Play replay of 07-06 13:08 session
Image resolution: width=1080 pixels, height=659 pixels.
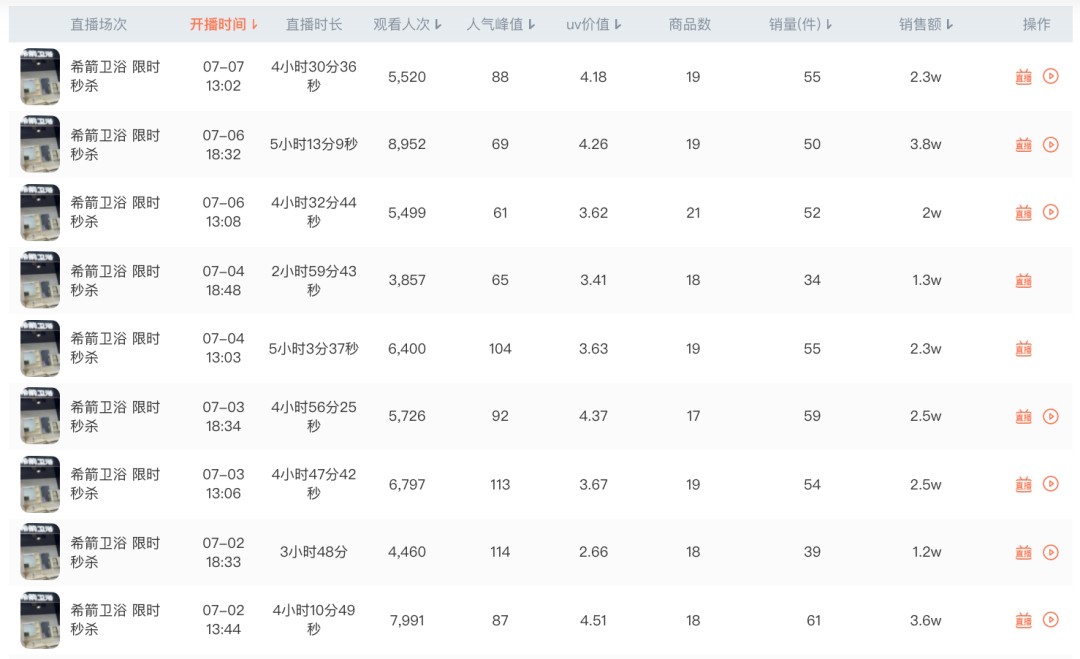point(1050,211)
